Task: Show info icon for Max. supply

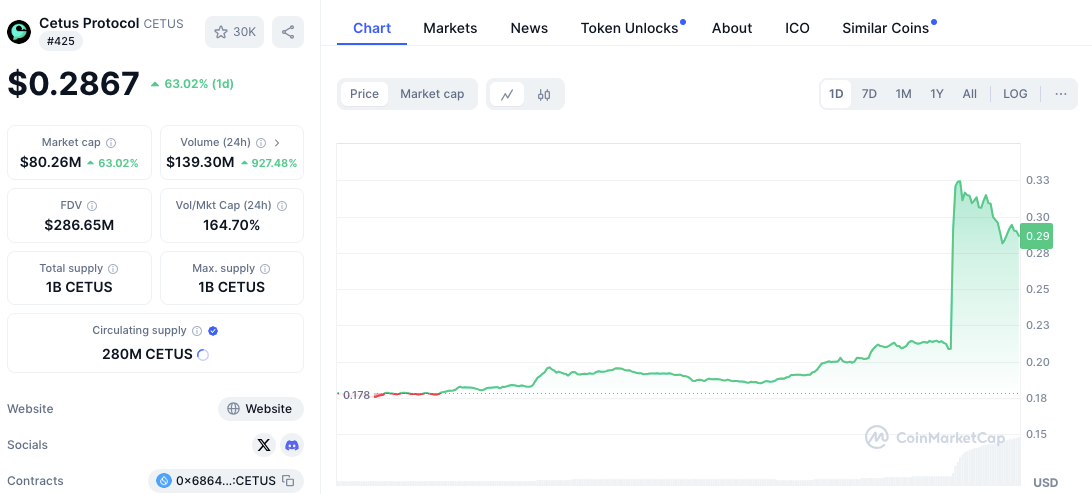Action: [x=265, y=268]
